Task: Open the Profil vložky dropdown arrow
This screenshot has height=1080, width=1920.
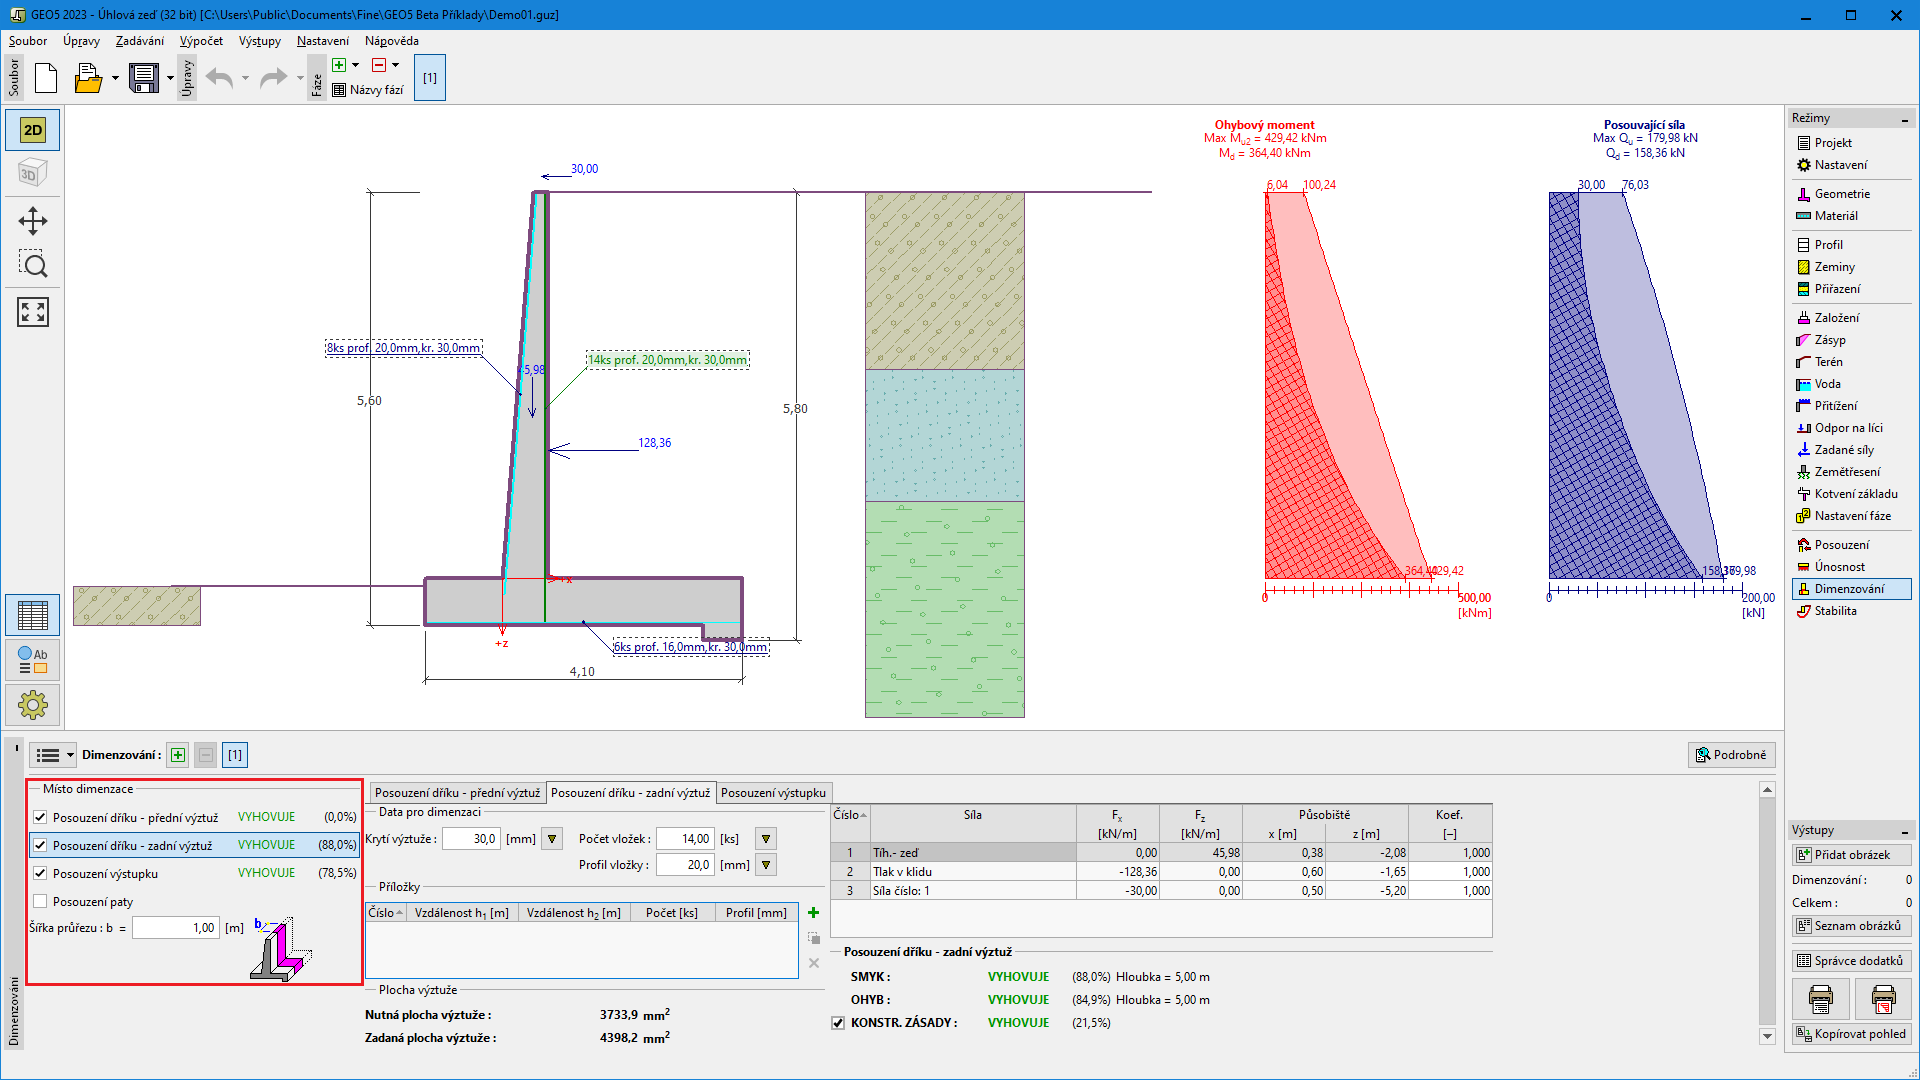Action: 766,865
